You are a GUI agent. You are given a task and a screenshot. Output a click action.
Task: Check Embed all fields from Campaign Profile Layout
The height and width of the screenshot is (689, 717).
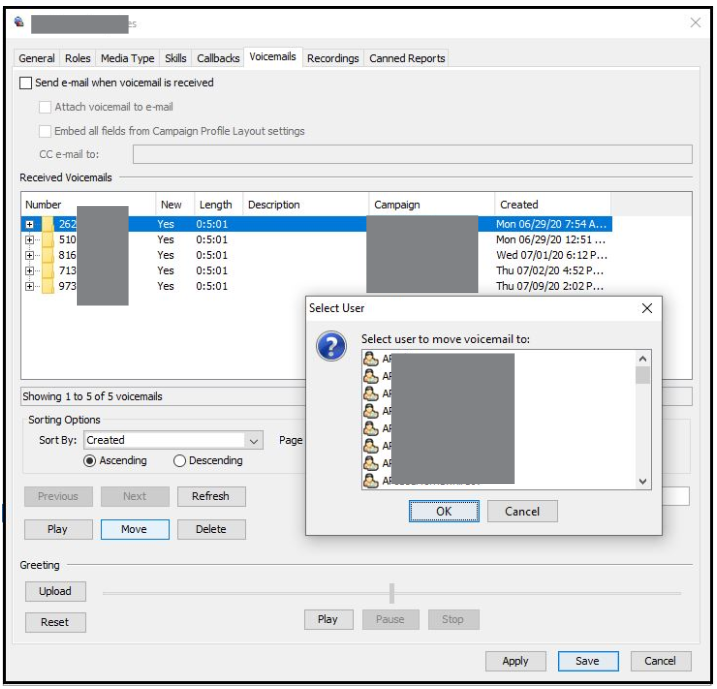(45, 131)
